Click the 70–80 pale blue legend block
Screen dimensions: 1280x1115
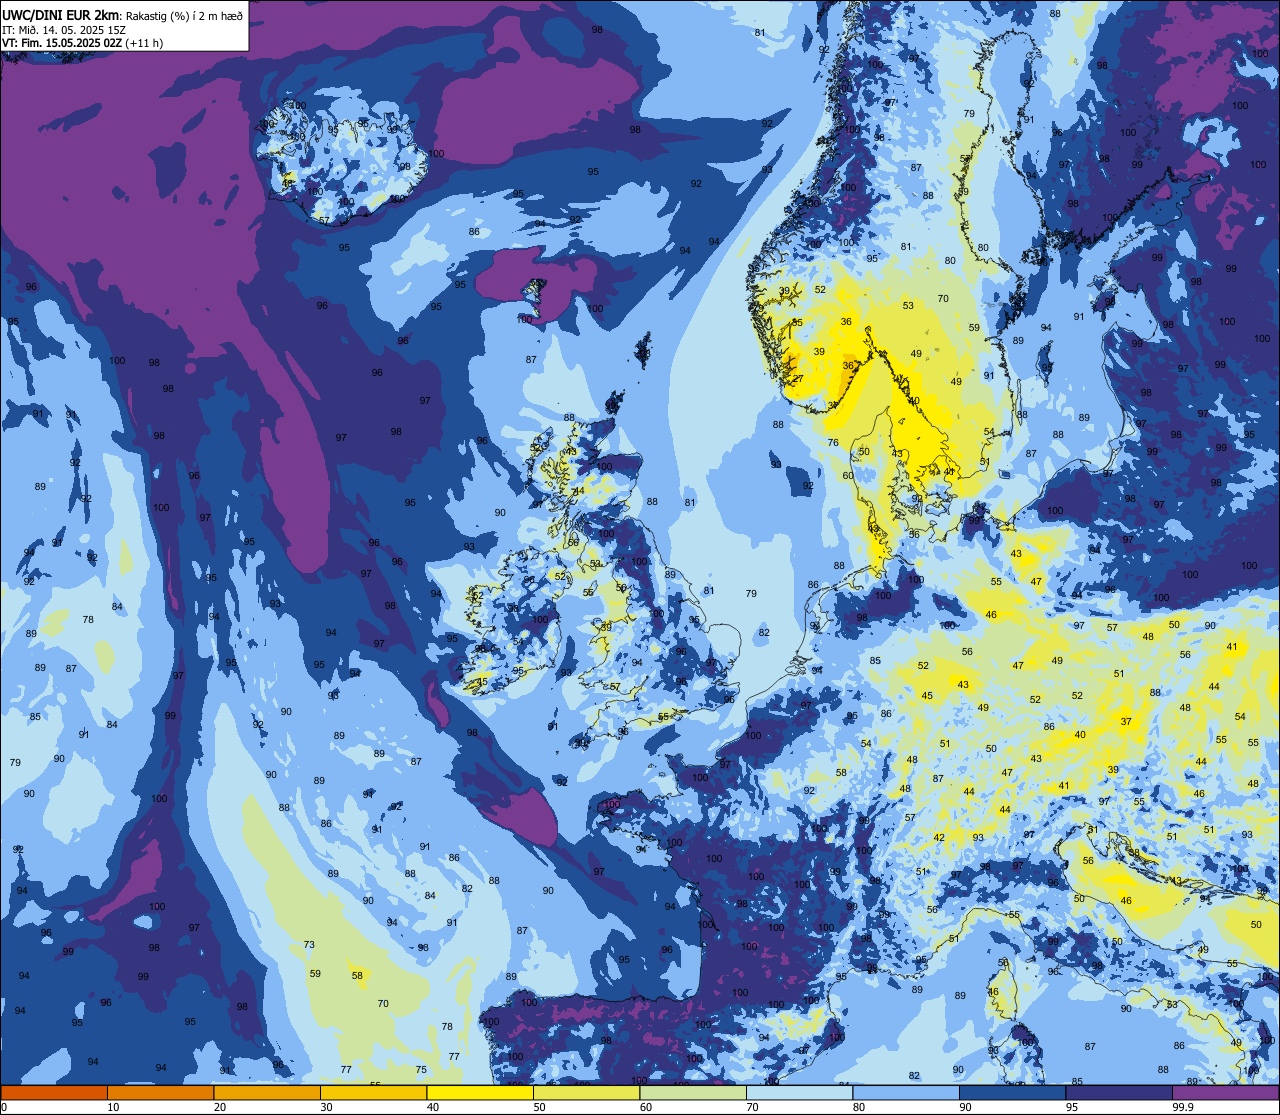coord(799,1092)
